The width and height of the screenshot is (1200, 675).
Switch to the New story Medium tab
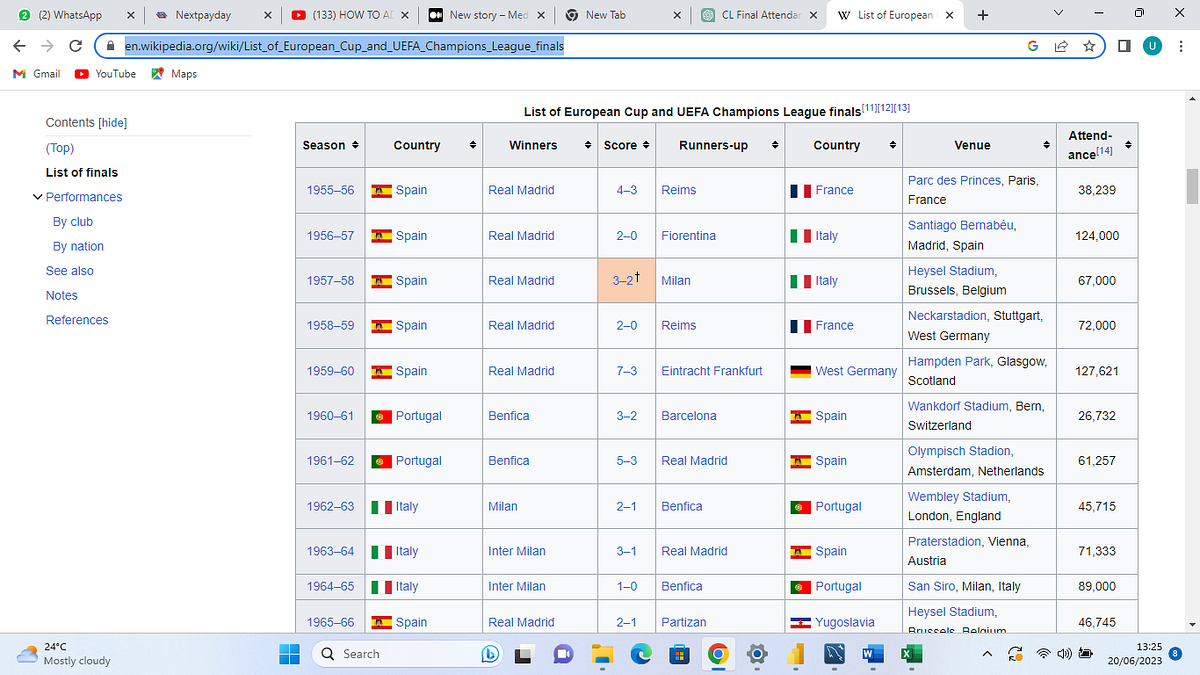point(486,15)
